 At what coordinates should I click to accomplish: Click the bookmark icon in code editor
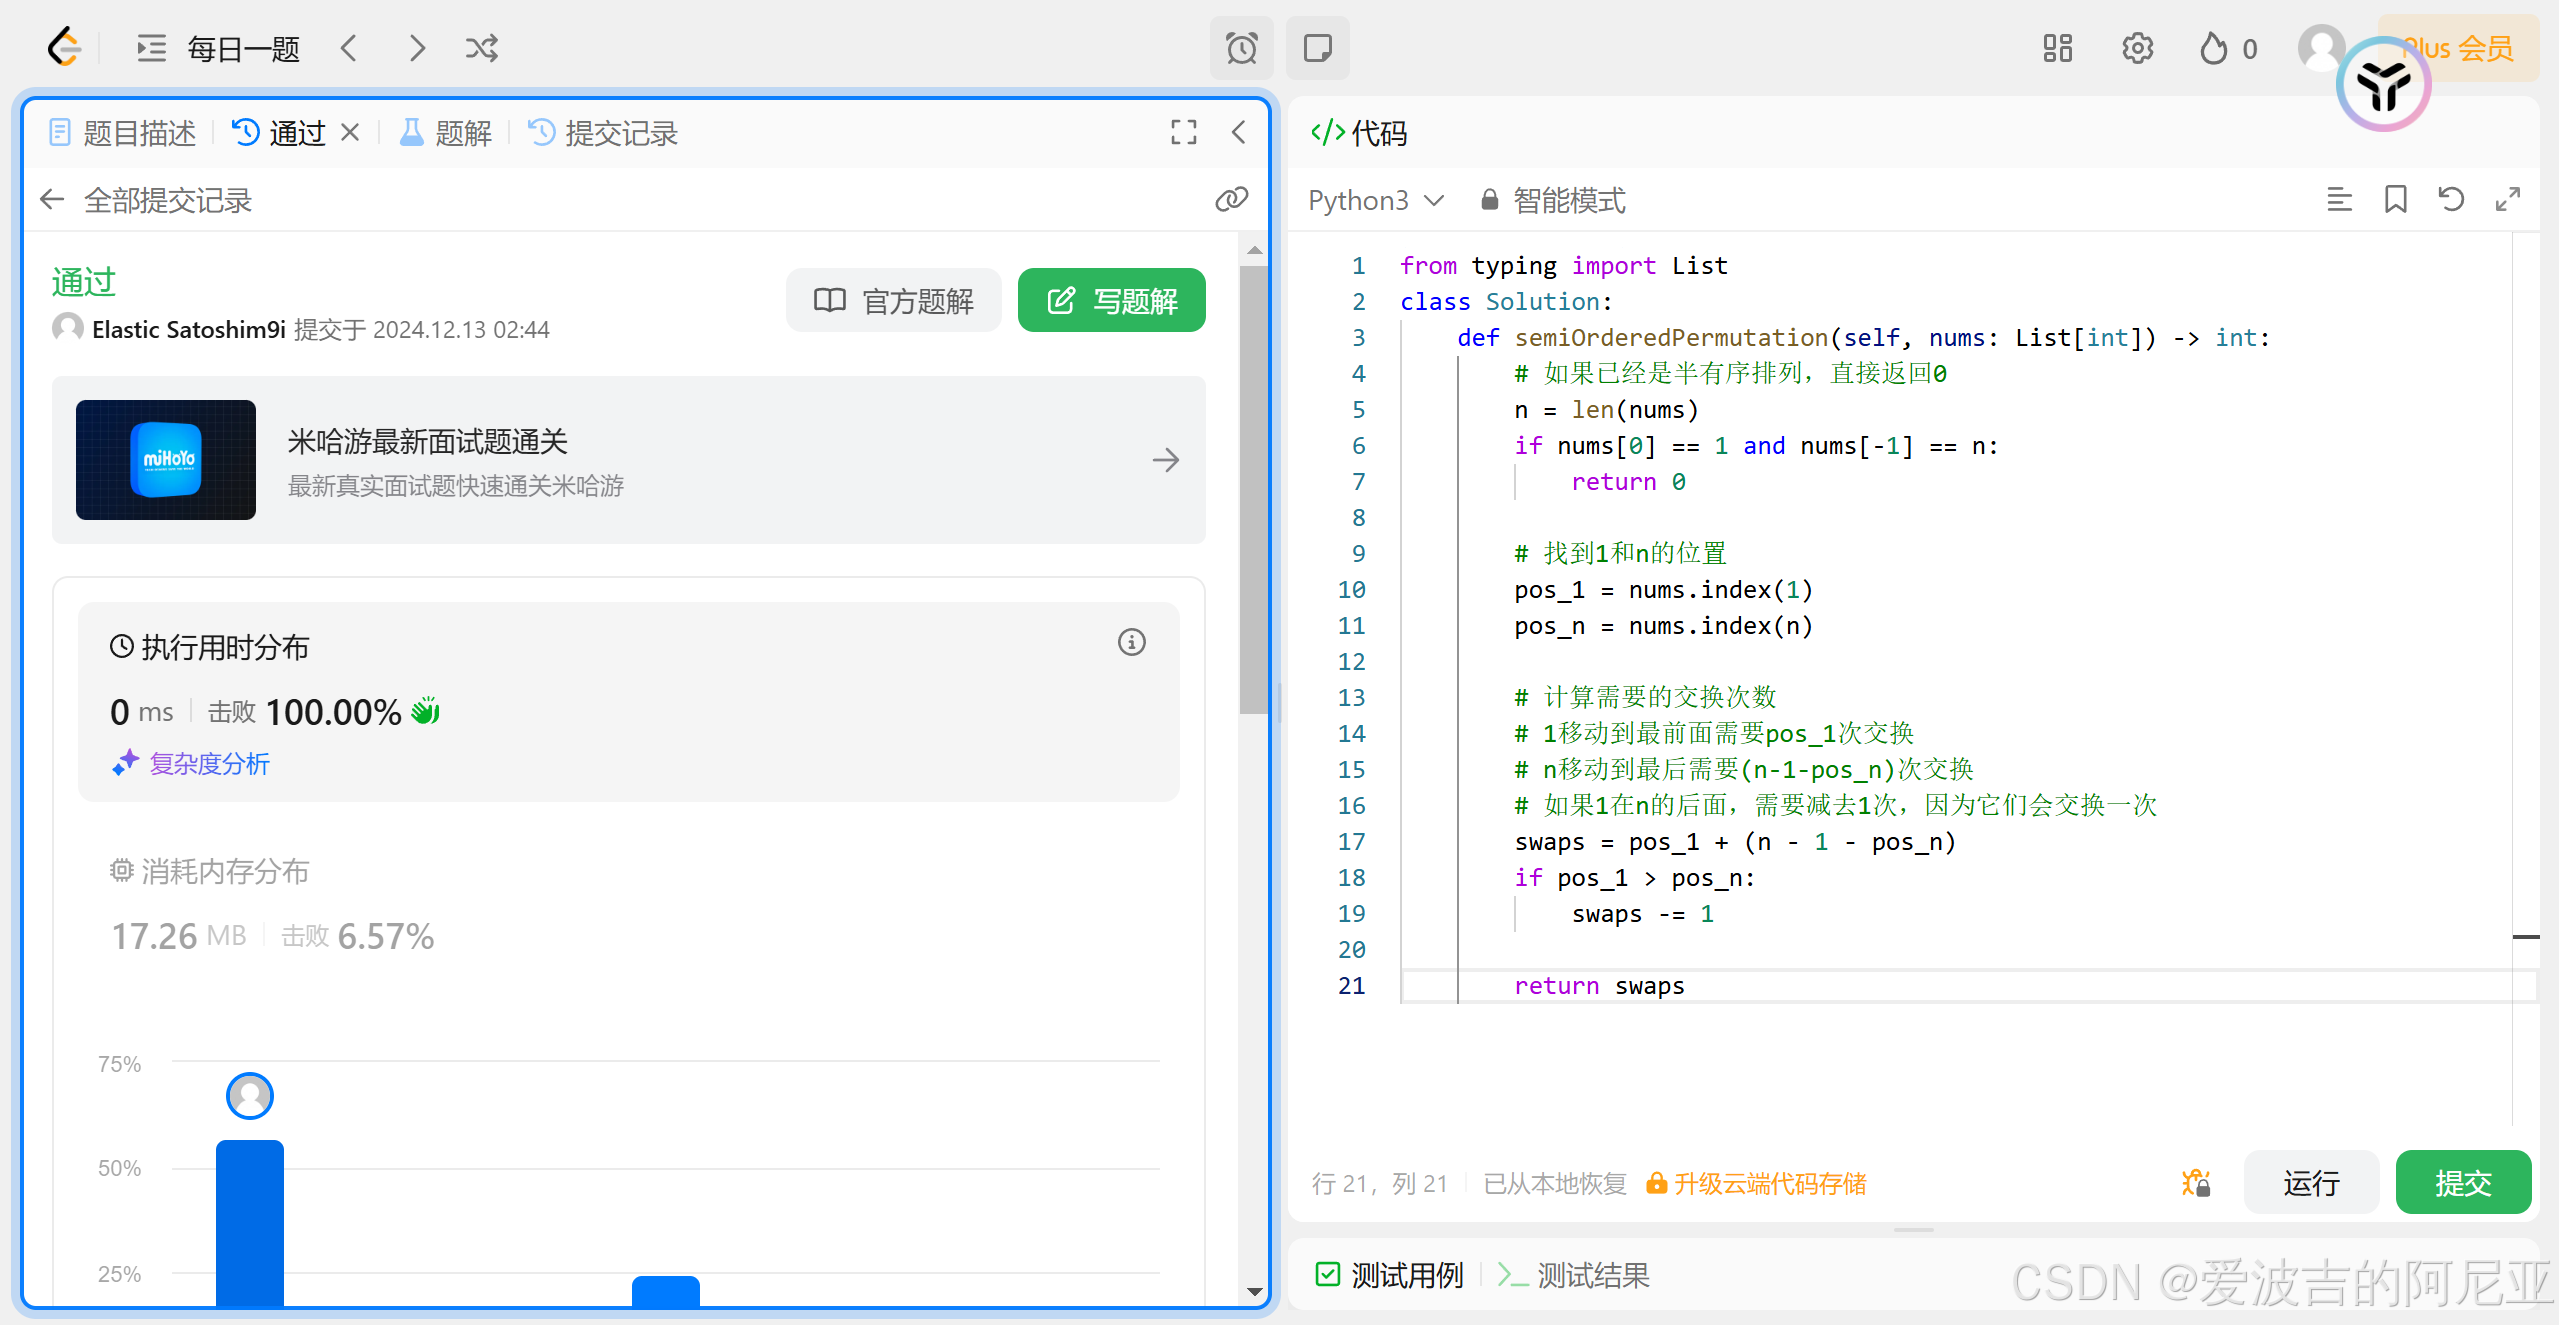[x=2395, y=200]
